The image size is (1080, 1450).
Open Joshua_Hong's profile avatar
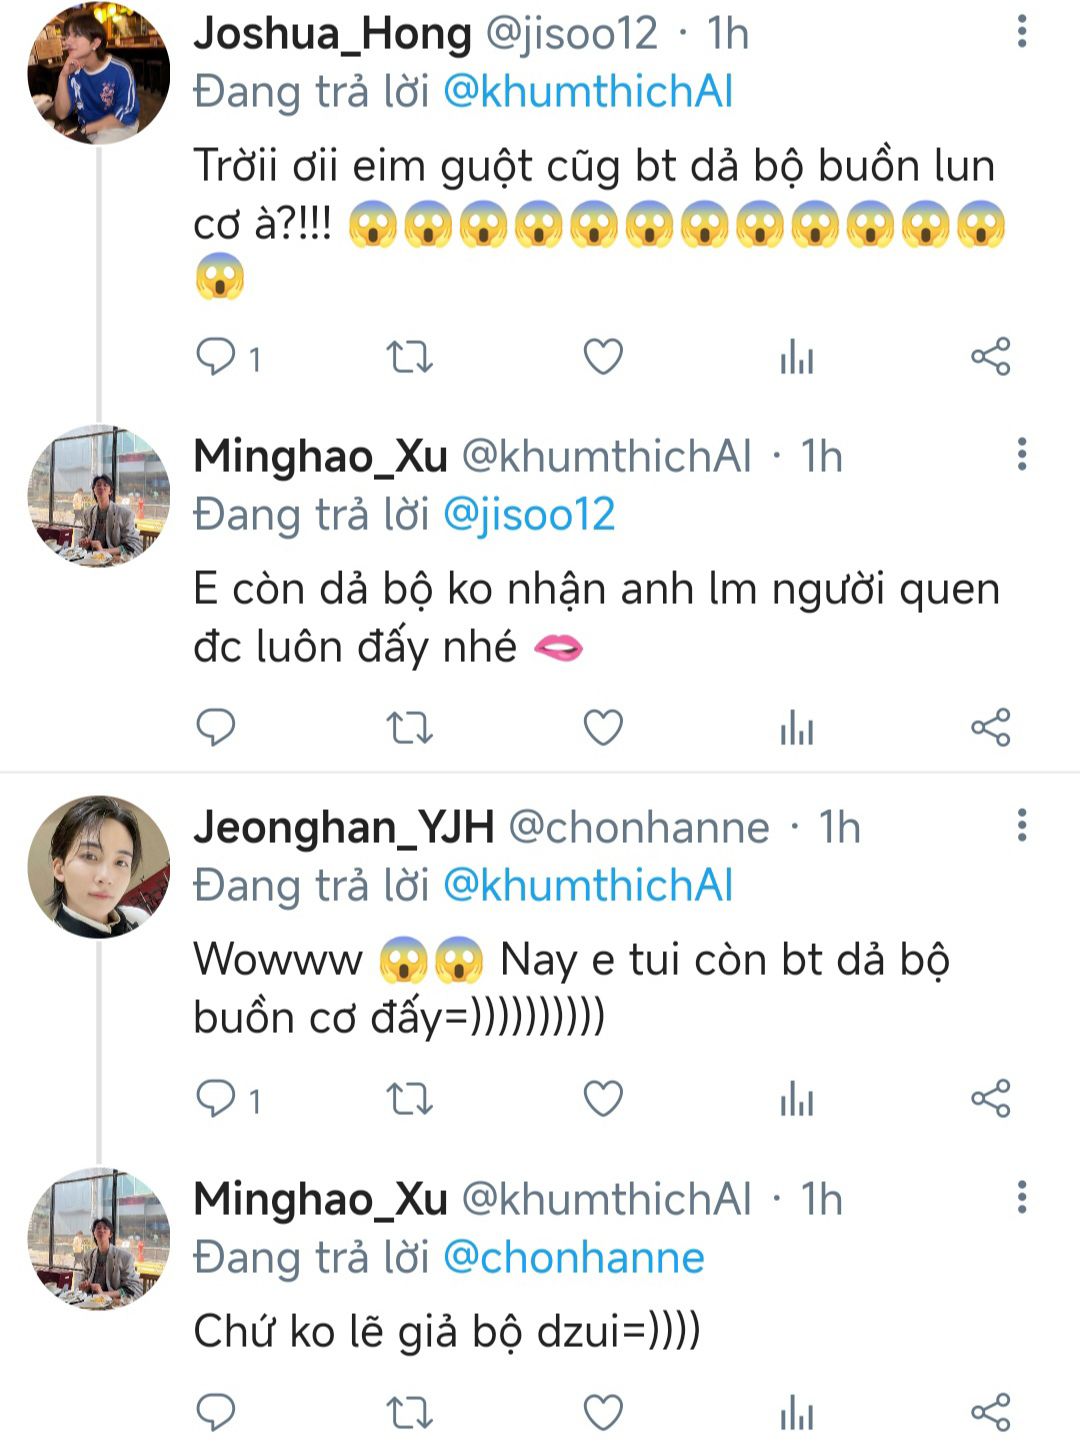98,73
